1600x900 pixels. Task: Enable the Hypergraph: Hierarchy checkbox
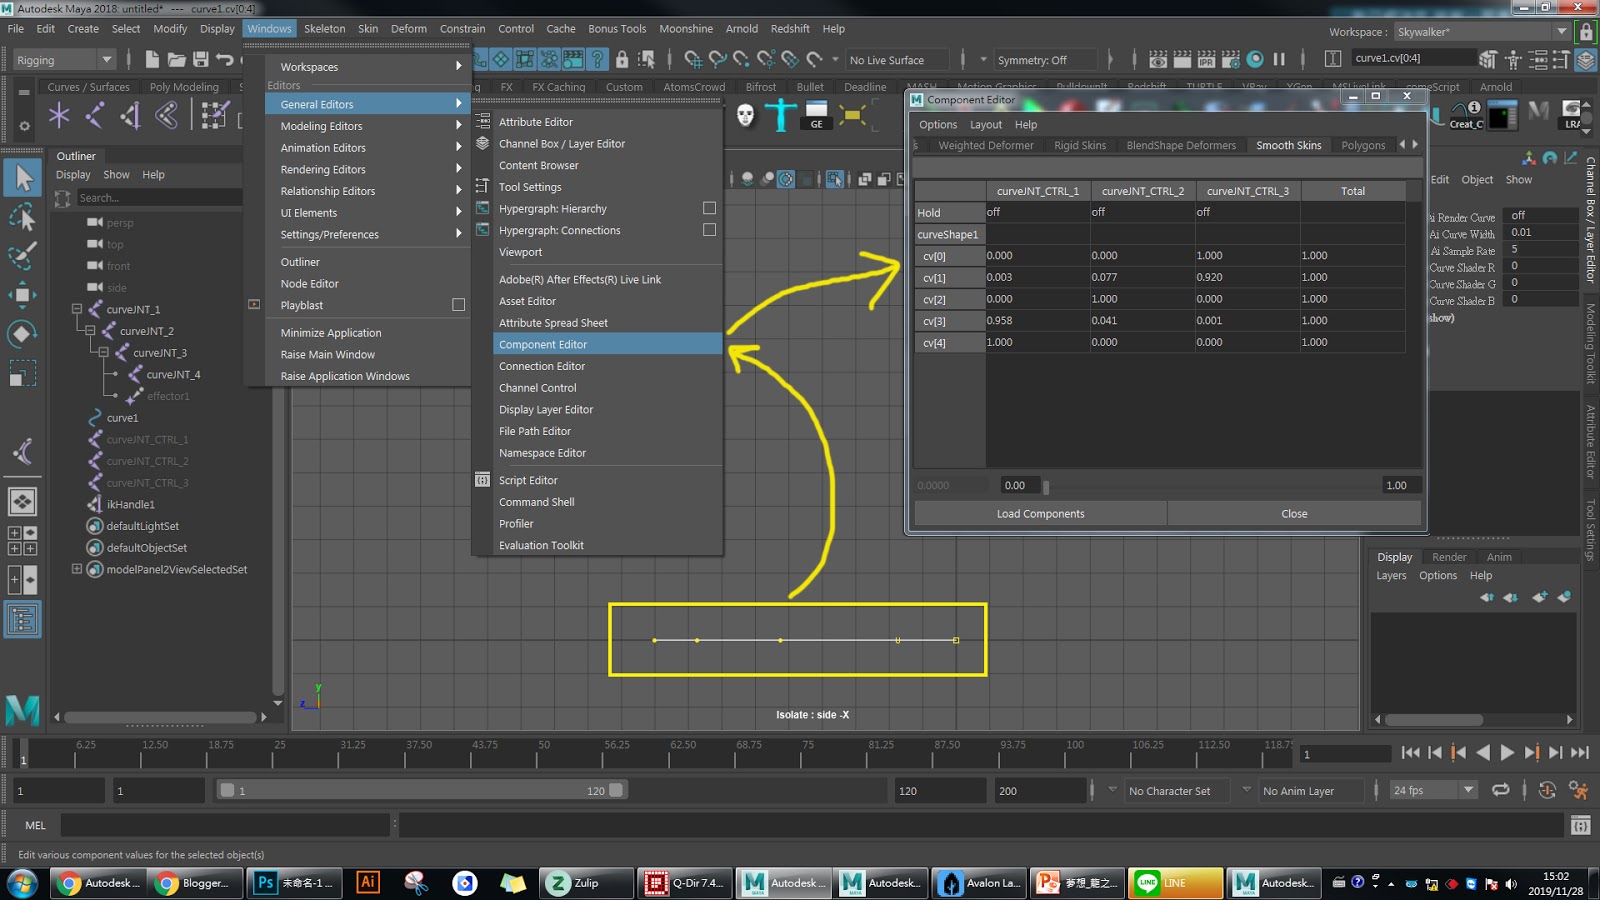(x=710, y=208)
